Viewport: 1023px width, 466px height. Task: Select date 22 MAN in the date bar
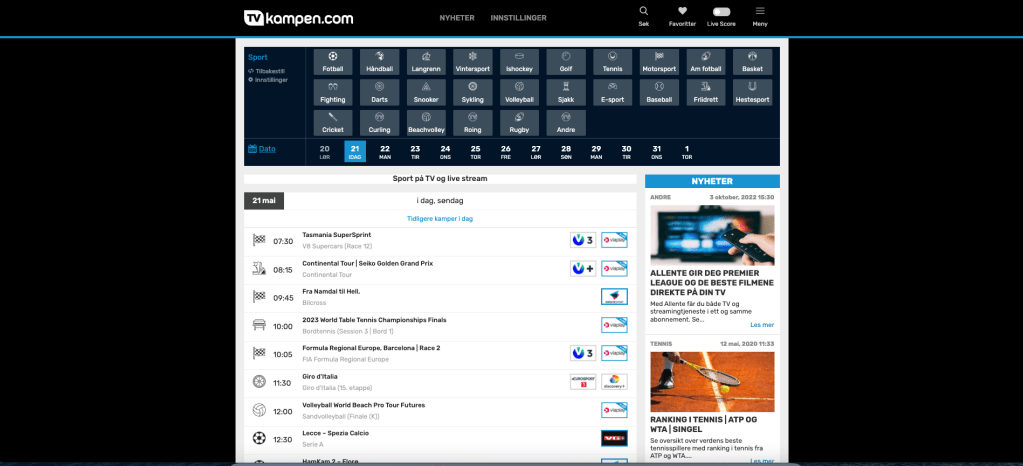(x=385, y=151)
